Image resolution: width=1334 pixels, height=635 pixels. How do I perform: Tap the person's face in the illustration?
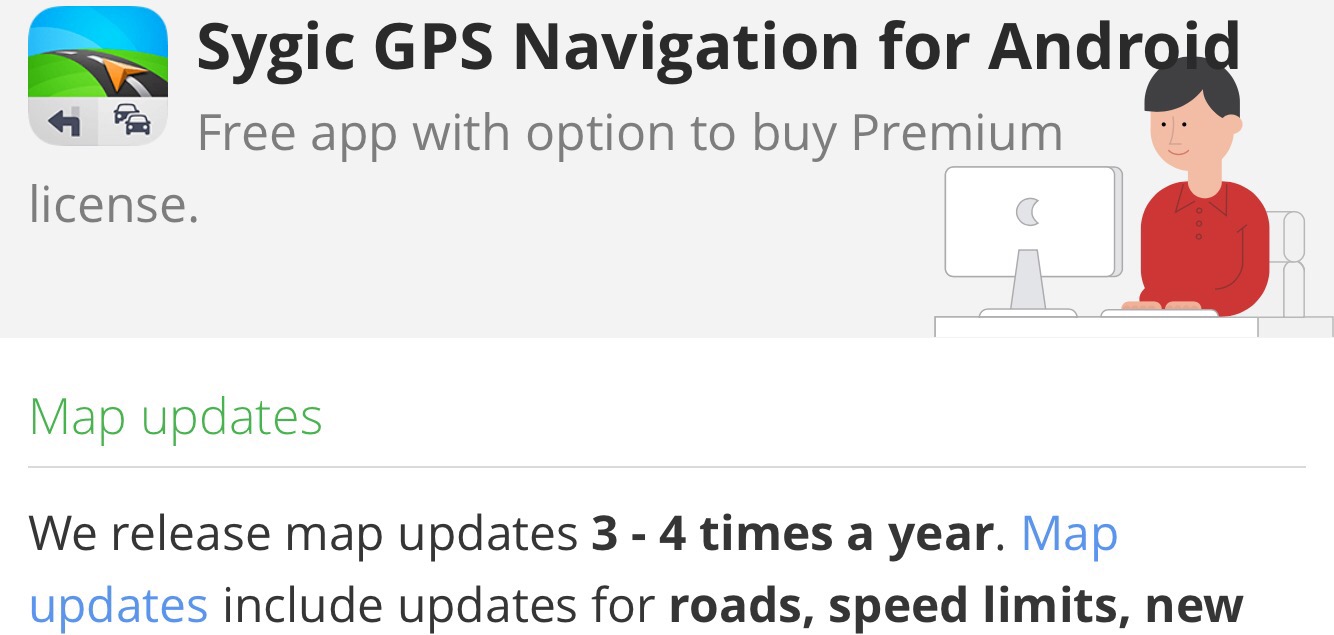coord(1187,135)
